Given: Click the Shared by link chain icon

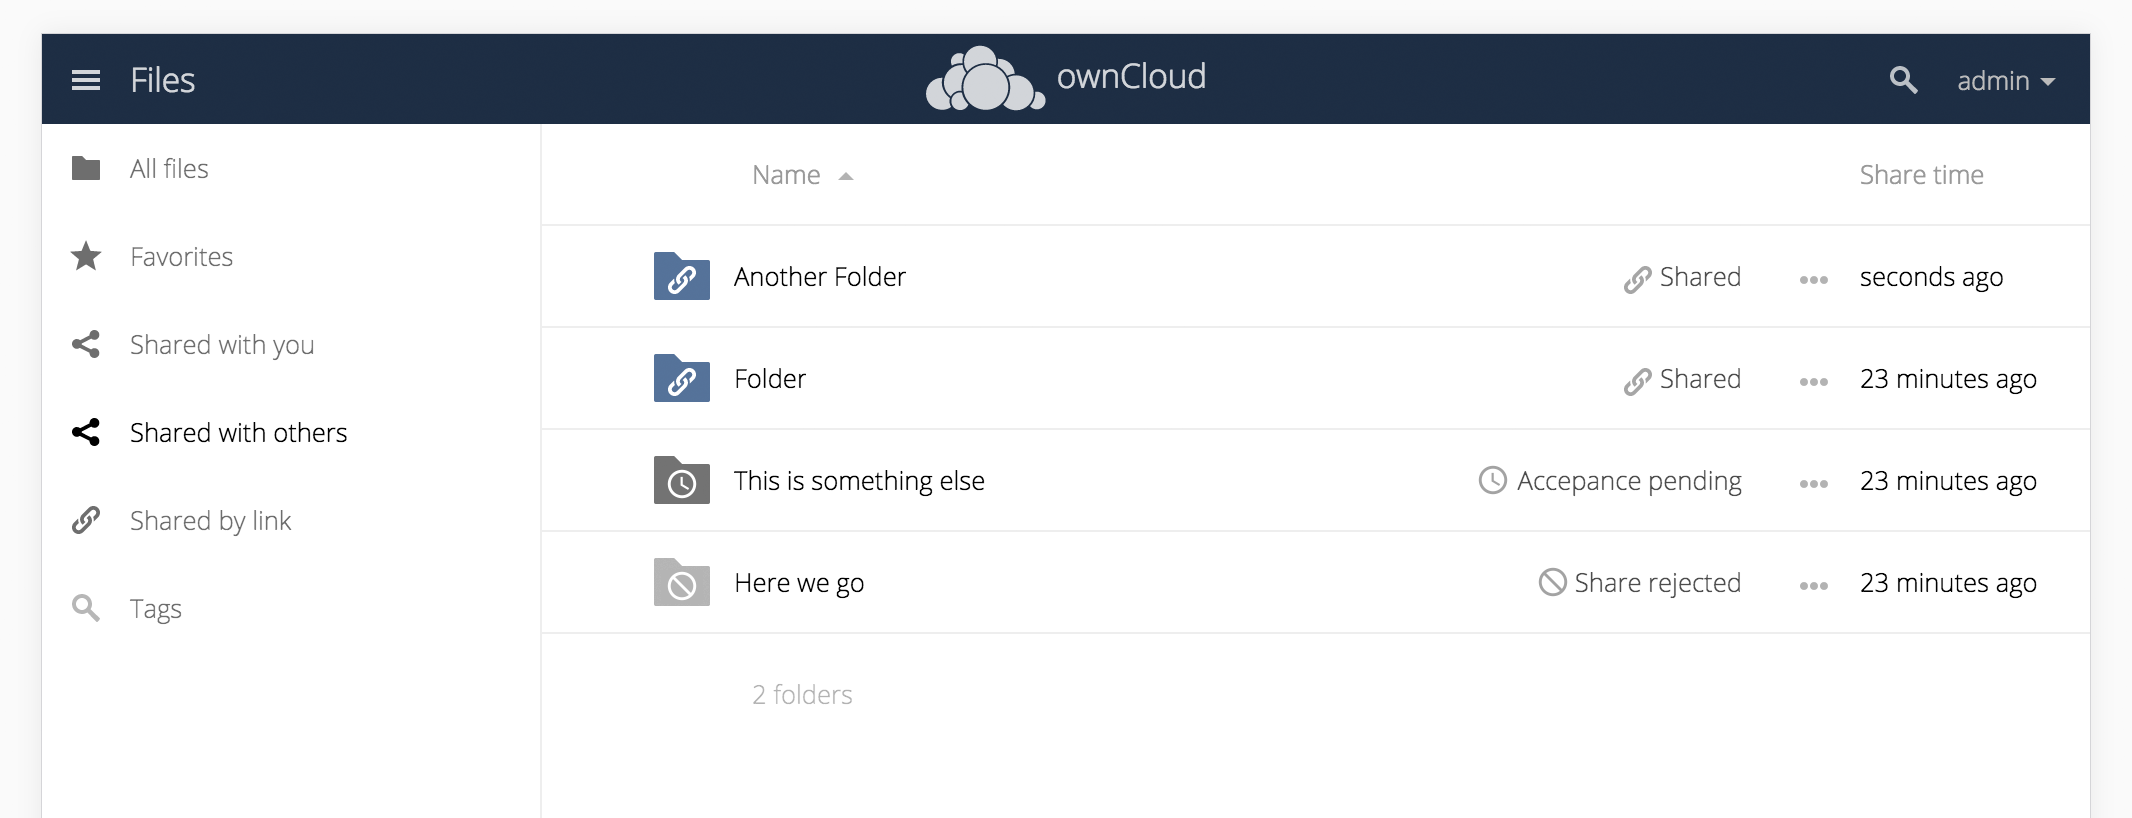Looking at the screenshot, I should click(x=86, y=520).
